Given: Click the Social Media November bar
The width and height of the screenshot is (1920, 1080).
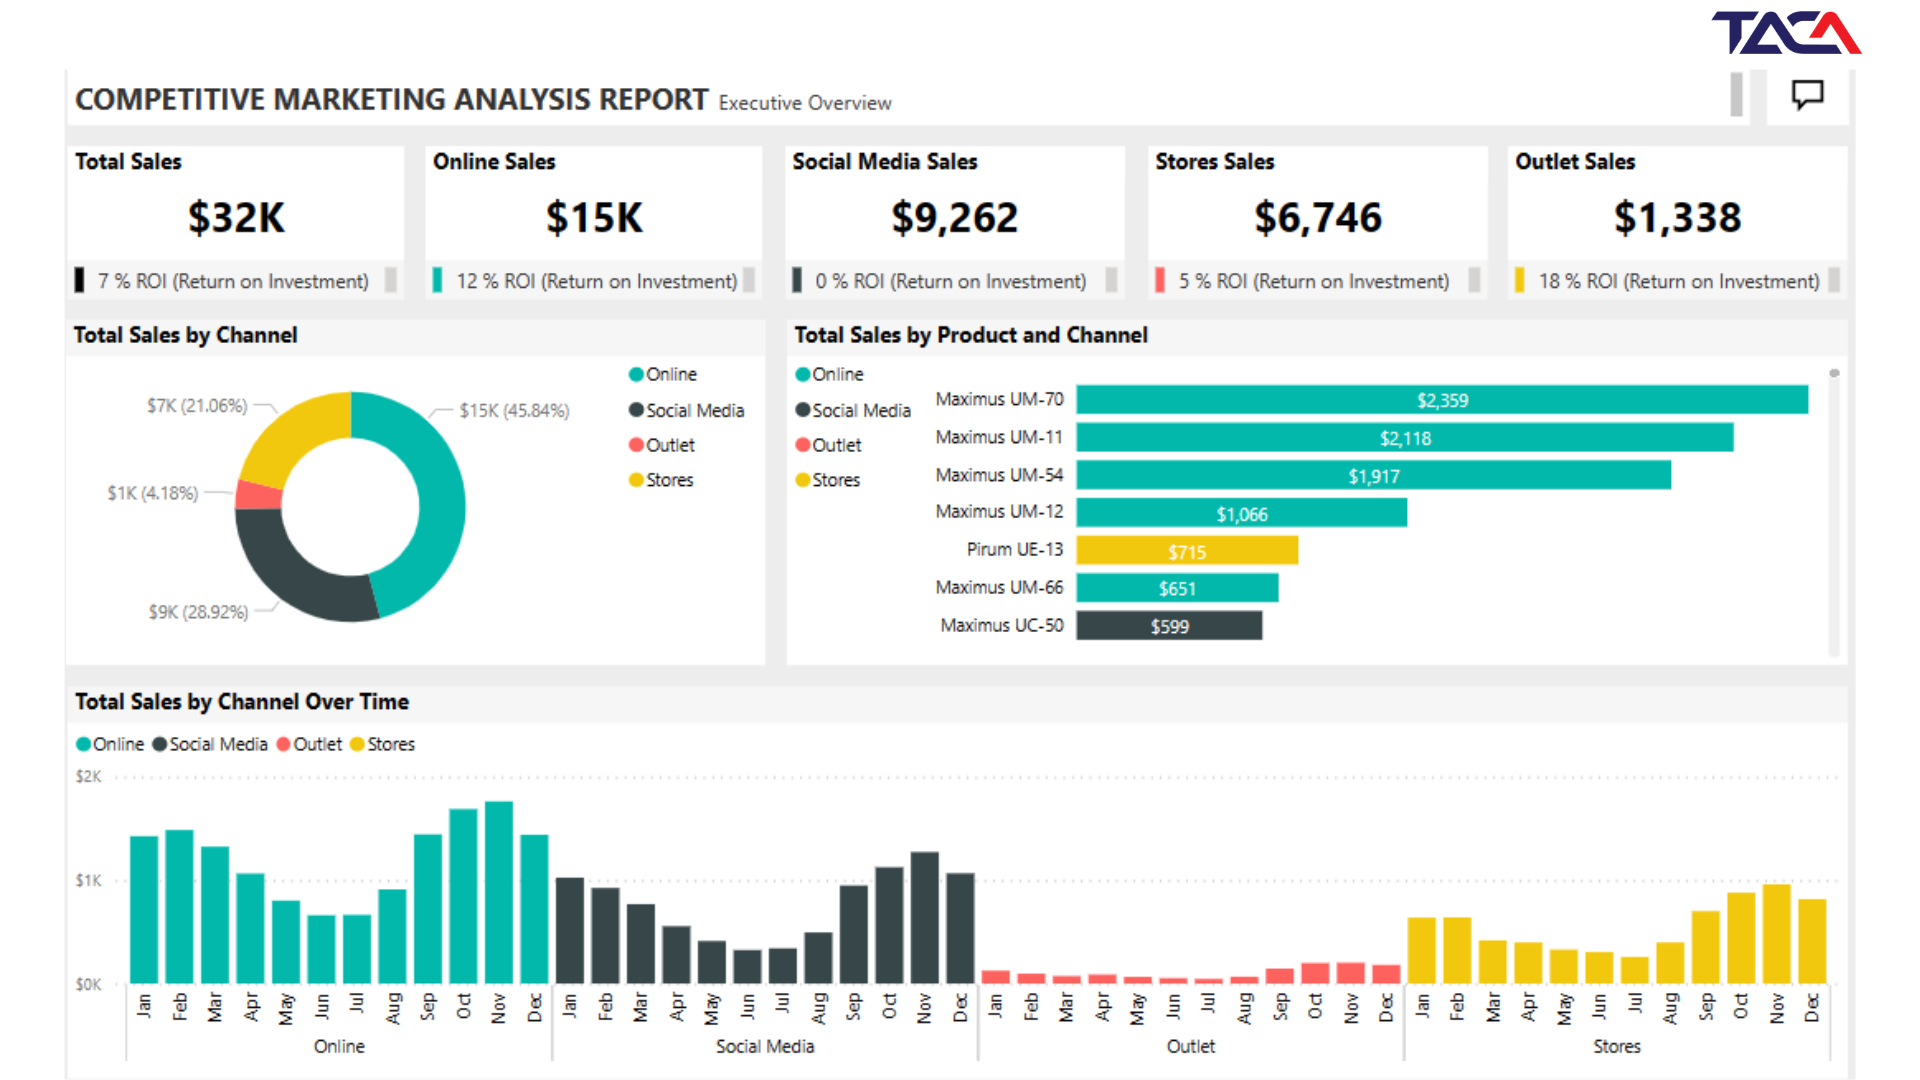Looking at the screenshot, I should tap(925, 917).
